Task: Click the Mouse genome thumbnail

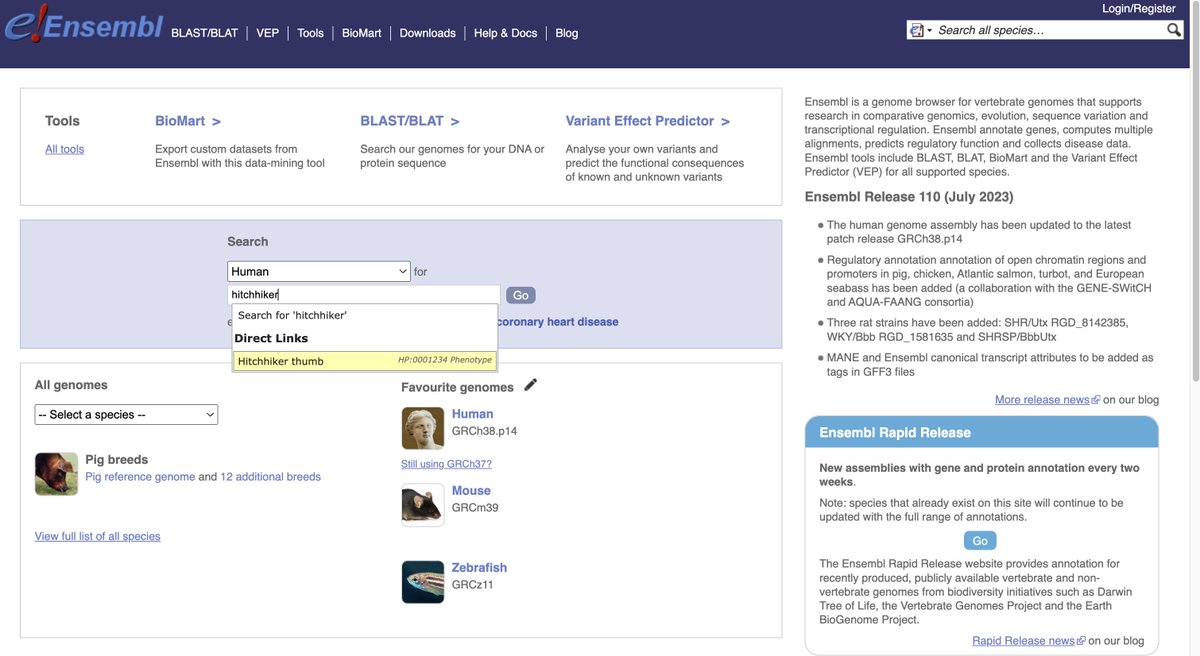Action: coord(423,505)
